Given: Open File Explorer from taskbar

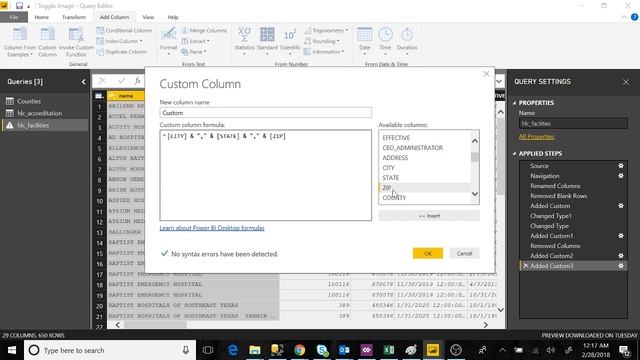Looking at the screenshot, I should (x=255, y=350).
